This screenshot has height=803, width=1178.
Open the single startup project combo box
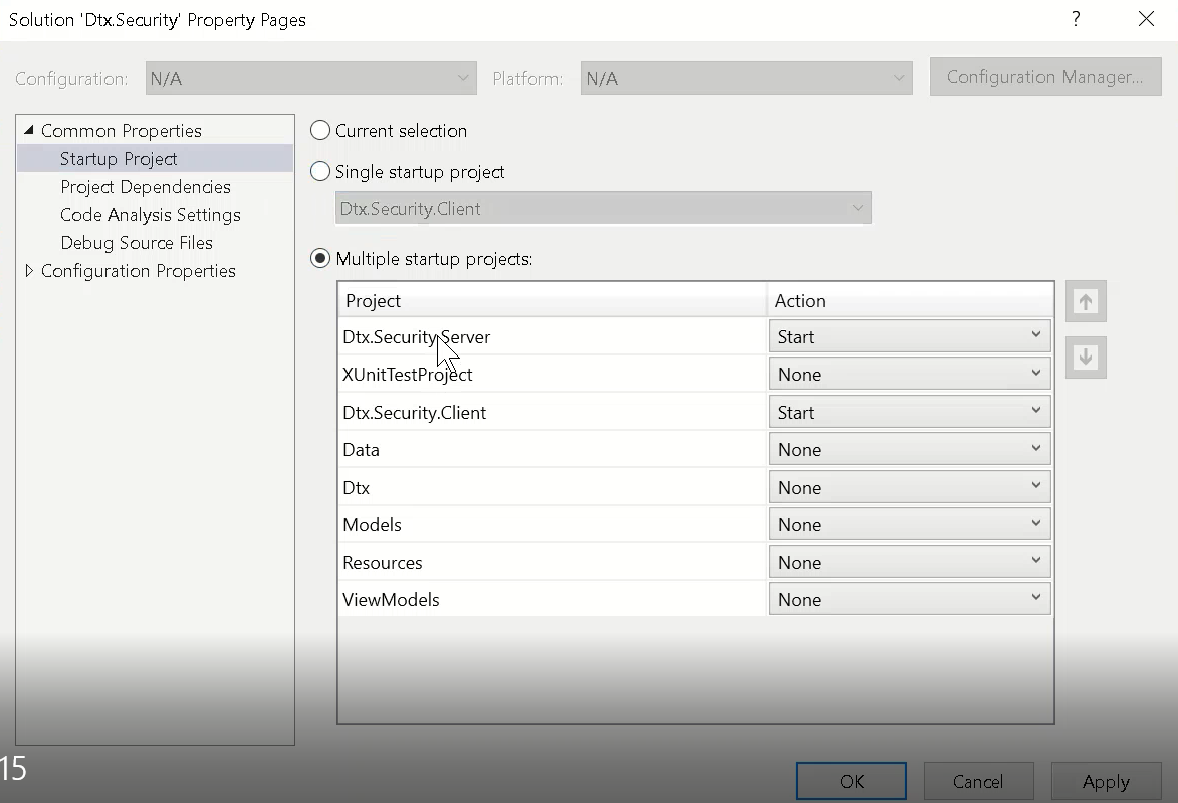[603, 208]
